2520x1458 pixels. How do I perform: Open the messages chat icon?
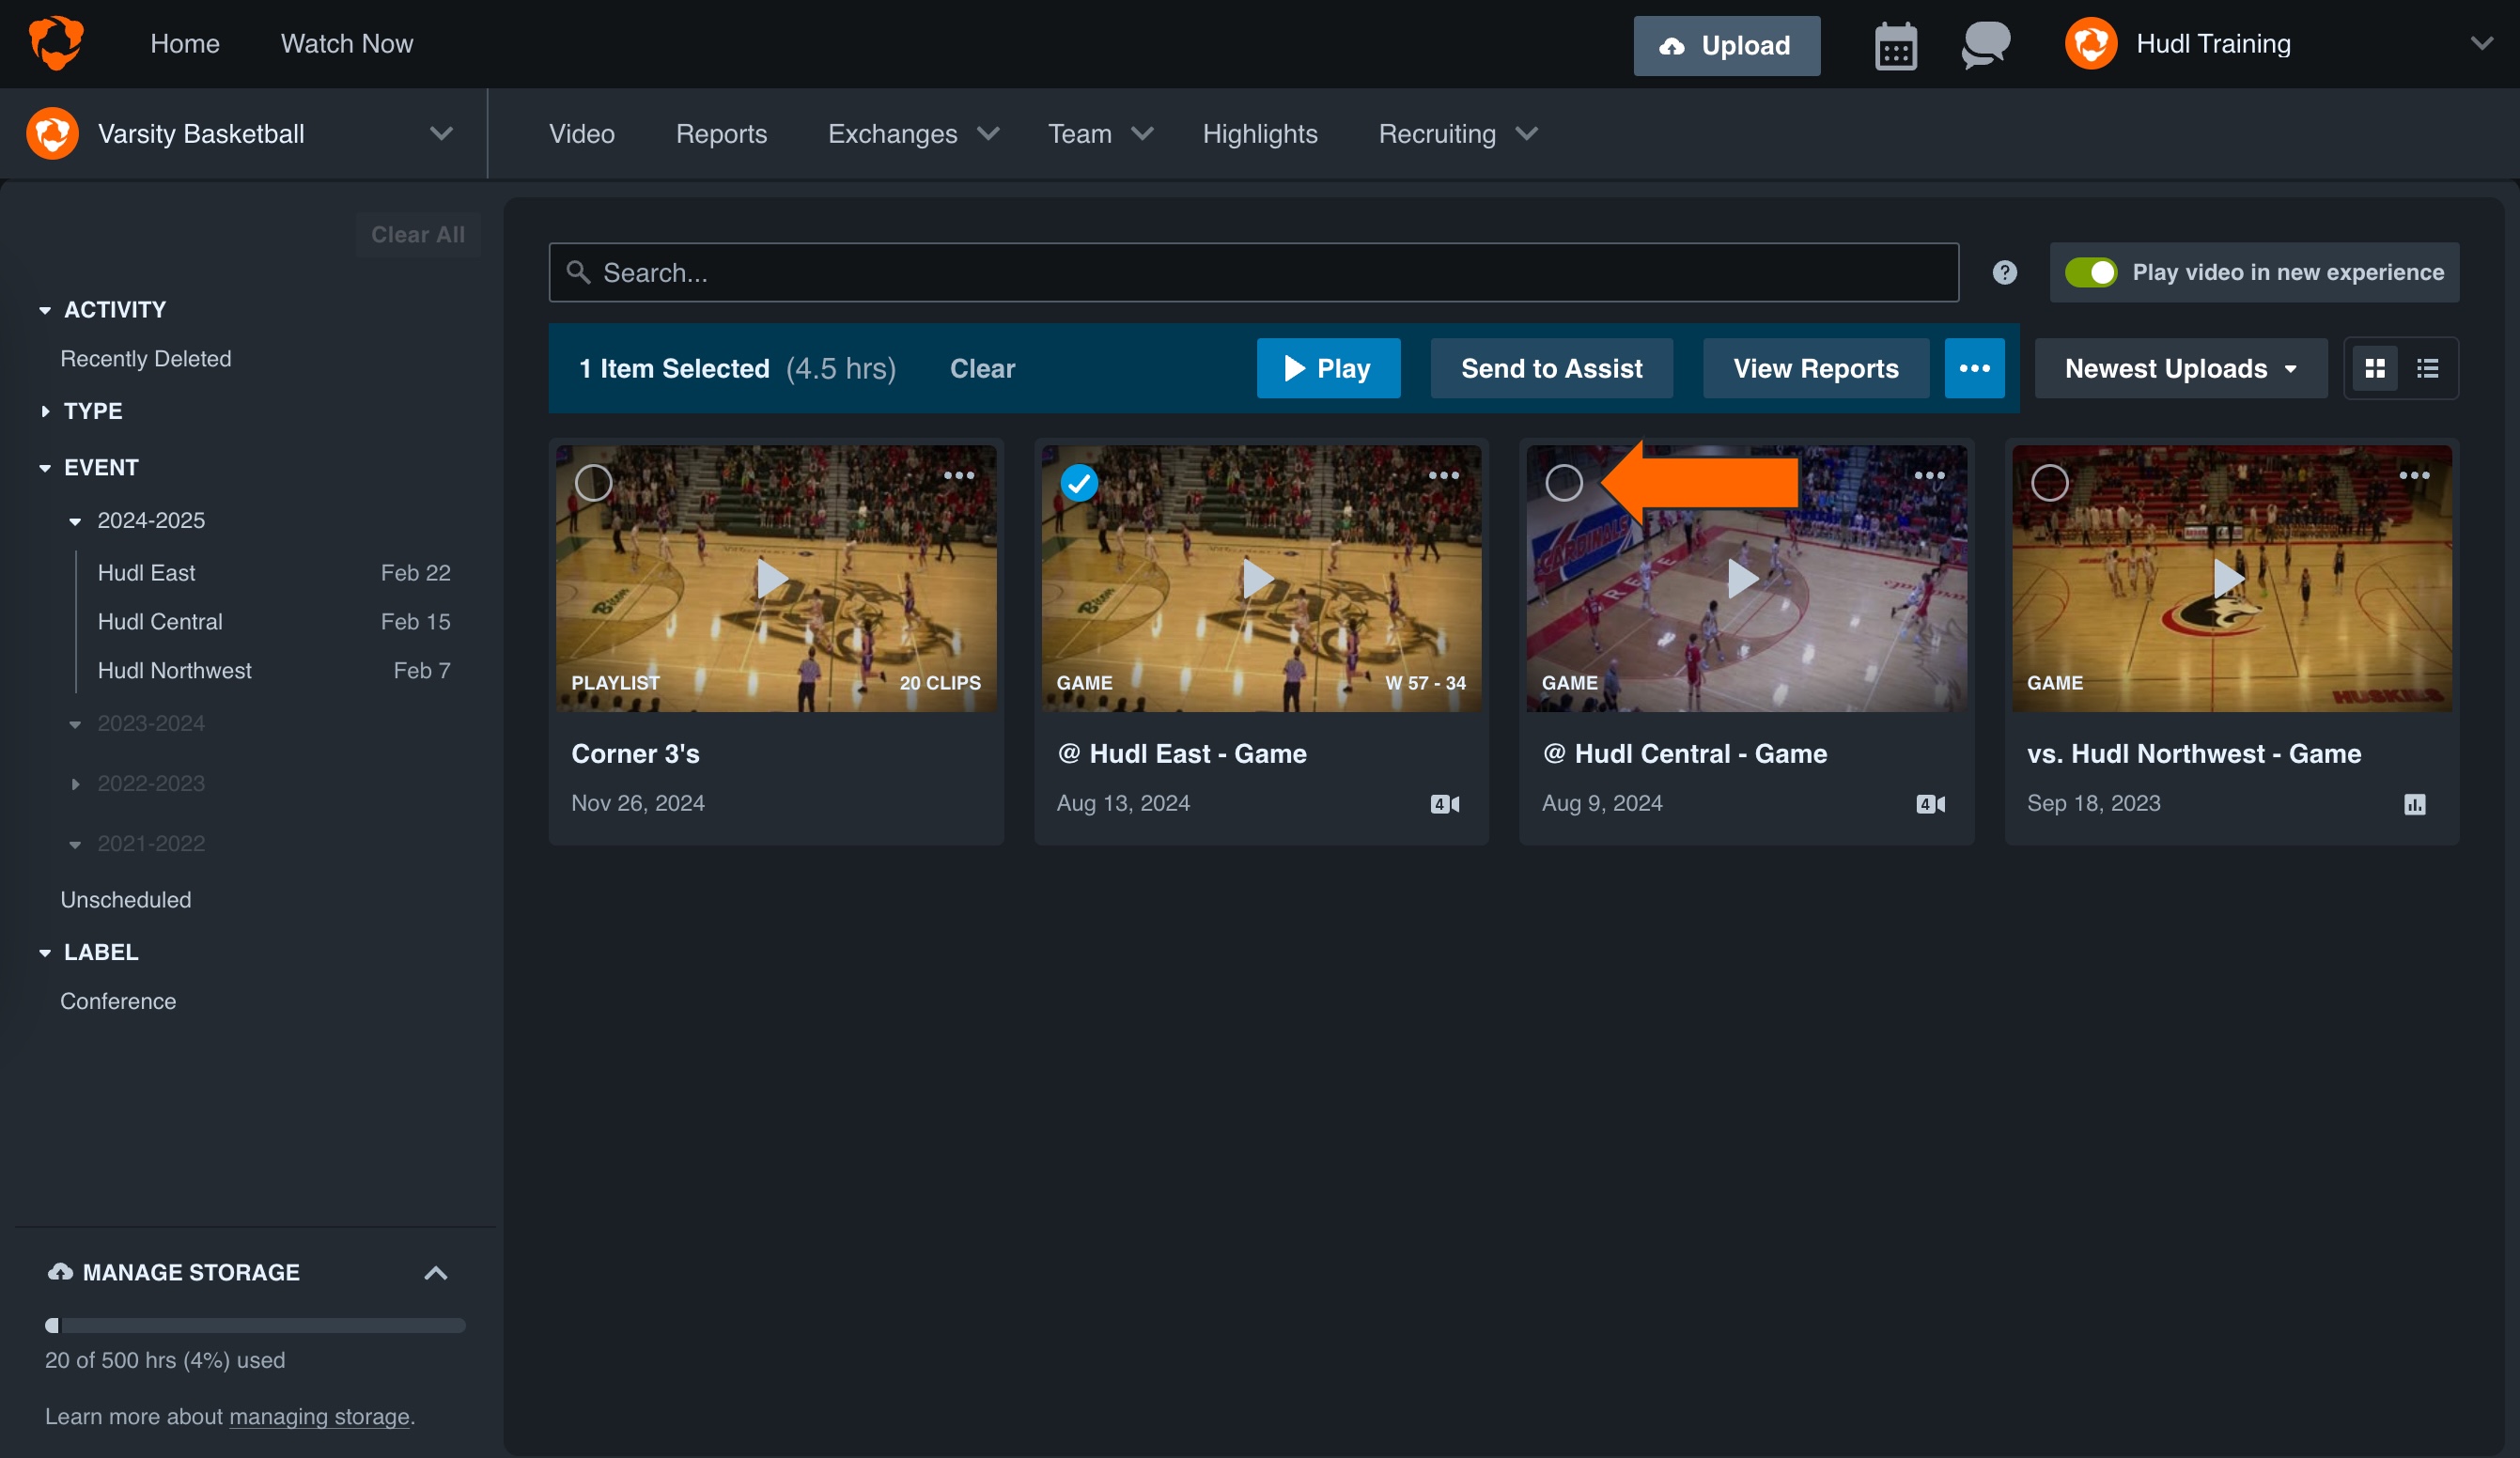click(x=1984, y=44)
